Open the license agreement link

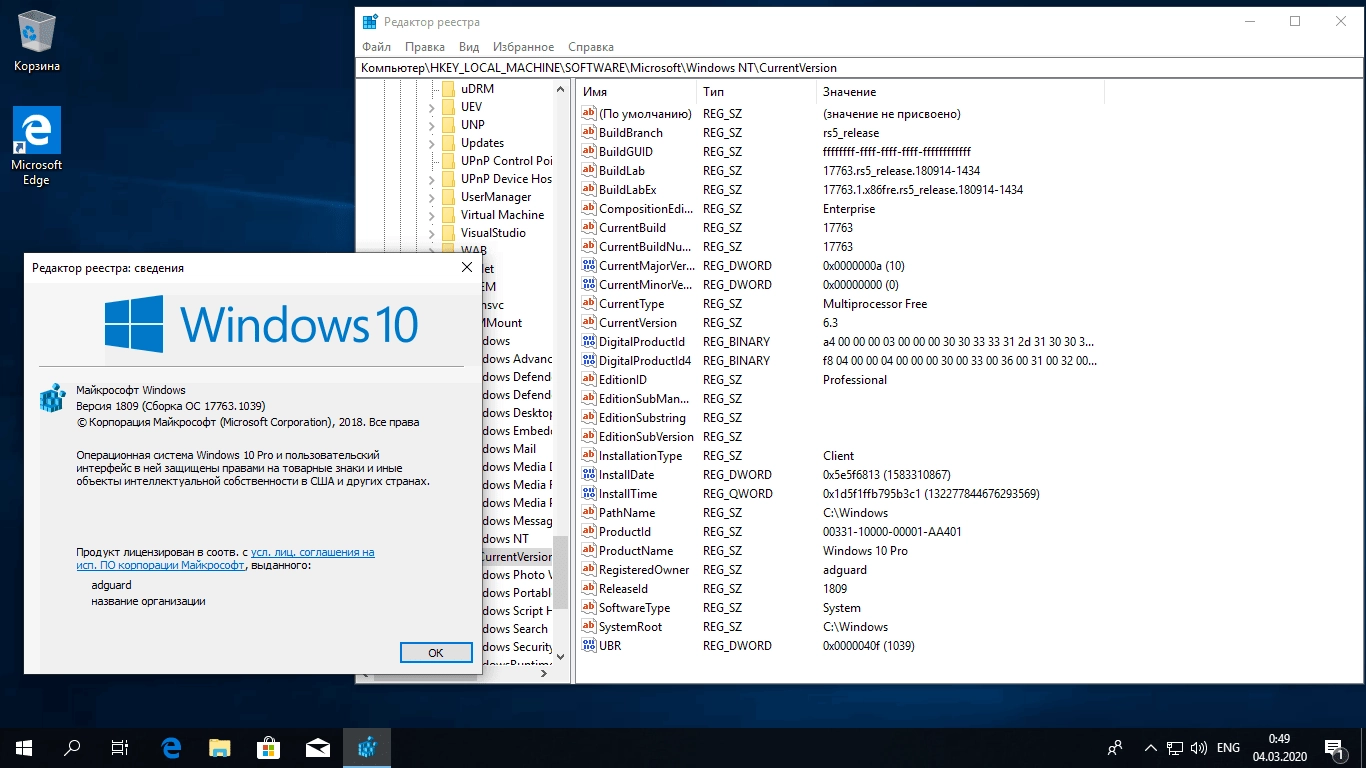(x=226, y=558)
